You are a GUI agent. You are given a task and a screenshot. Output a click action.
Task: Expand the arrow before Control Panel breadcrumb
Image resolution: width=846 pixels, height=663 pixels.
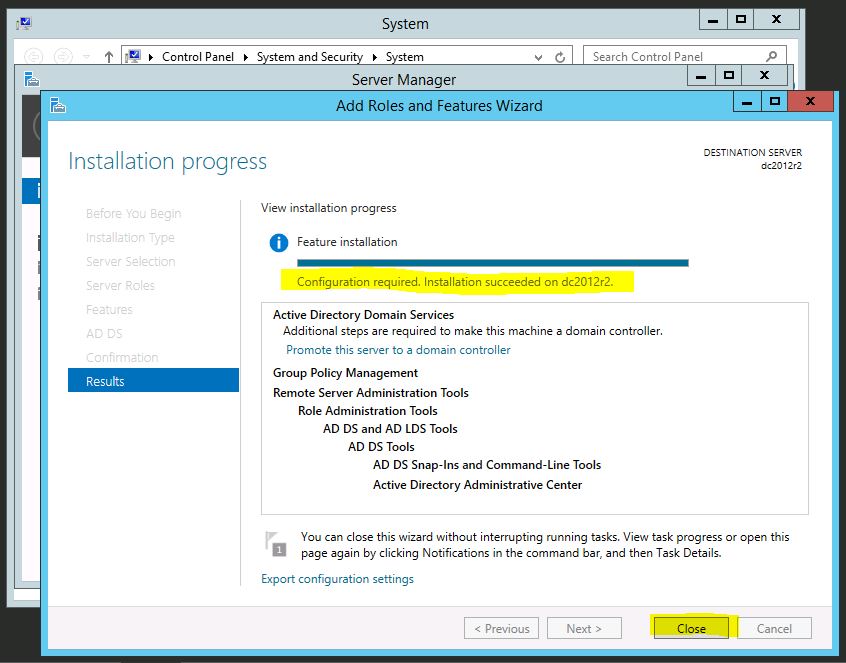coord(151,57)
